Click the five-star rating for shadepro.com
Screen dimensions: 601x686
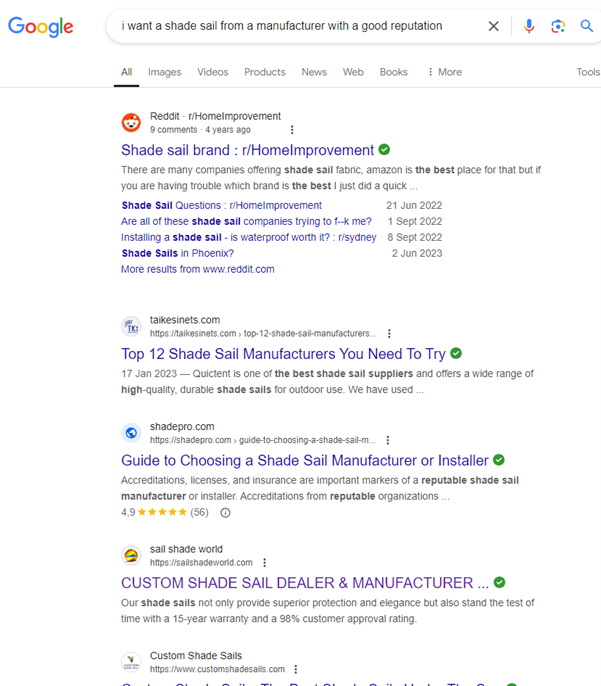[x=162, y=512]
